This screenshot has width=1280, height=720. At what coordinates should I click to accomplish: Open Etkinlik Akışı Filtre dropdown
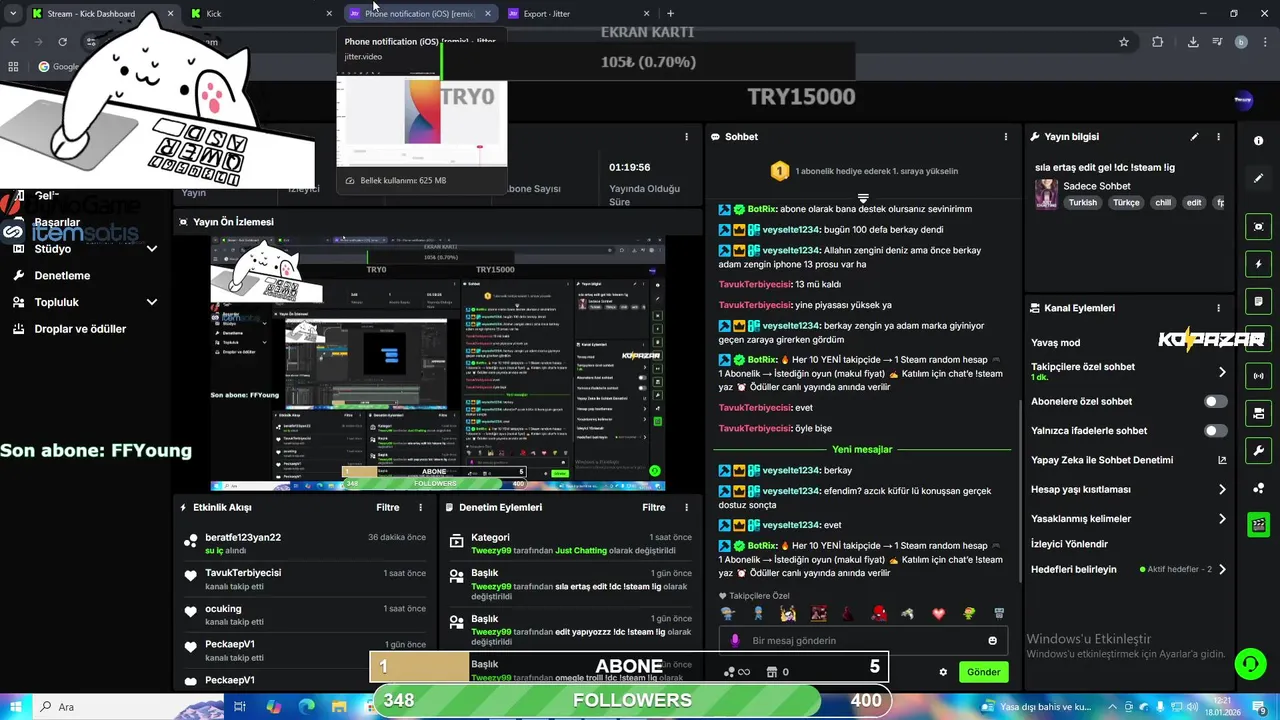tap(388, 508)
